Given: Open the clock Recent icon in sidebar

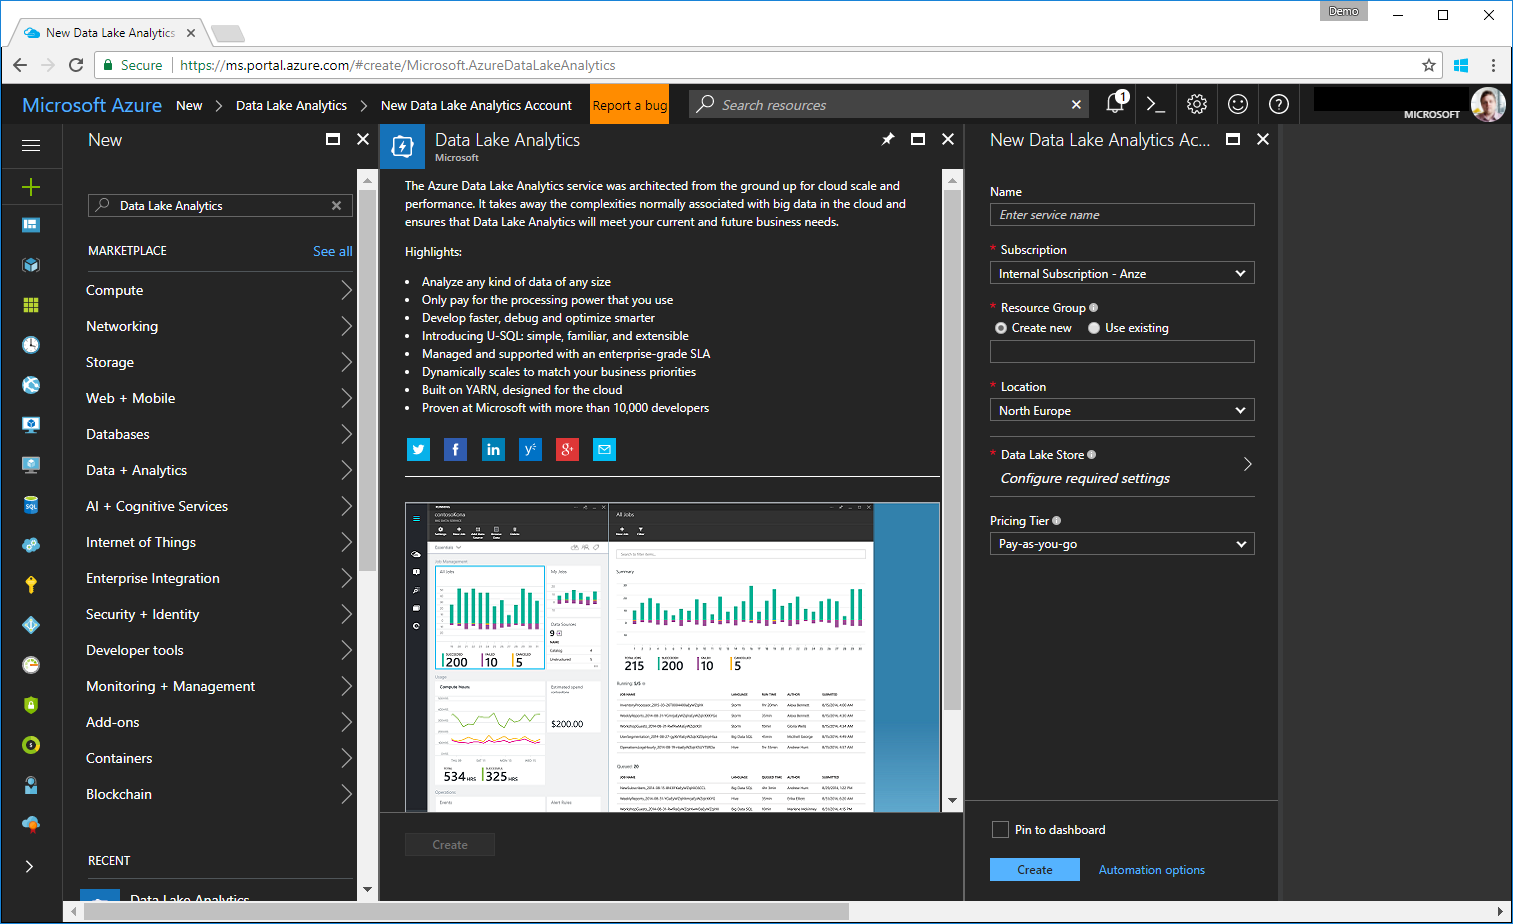Looking at the screenshot, I should point(31,345).
